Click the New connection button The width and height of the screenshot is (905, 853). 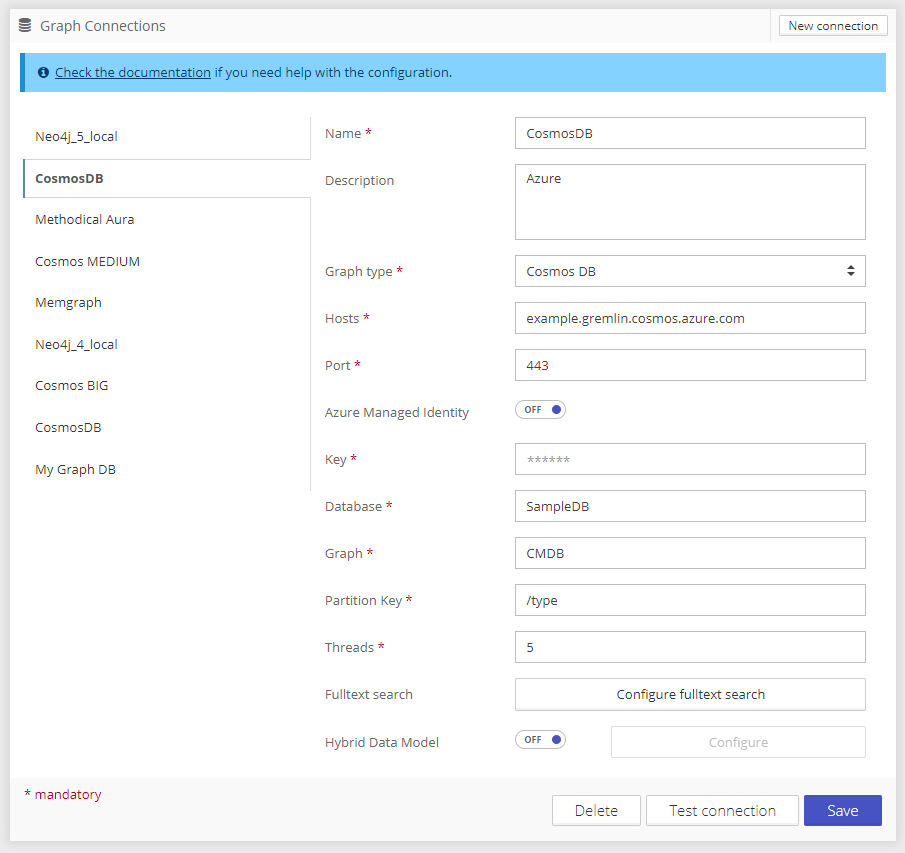[x=833, y=26]
